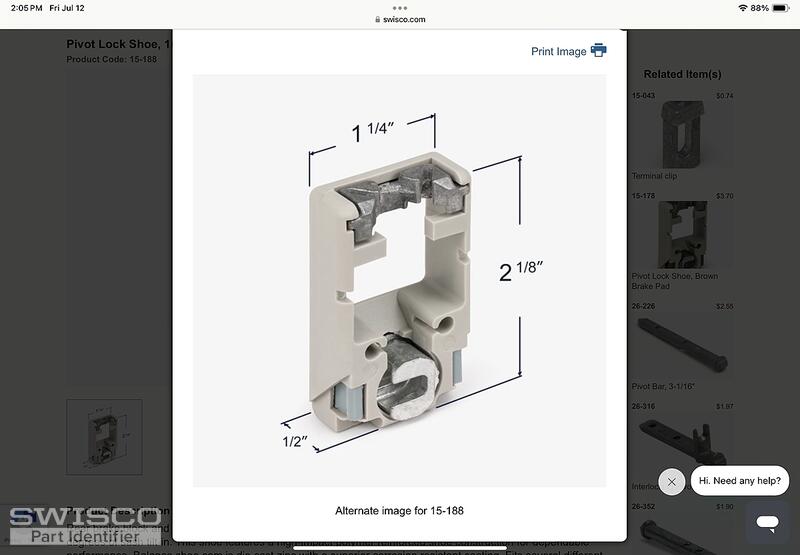Viewport: 800px width, 555px height.
Task: Open the Pivot Lock Shoe, Brown Brake Pad image
Action: (682, 235)
